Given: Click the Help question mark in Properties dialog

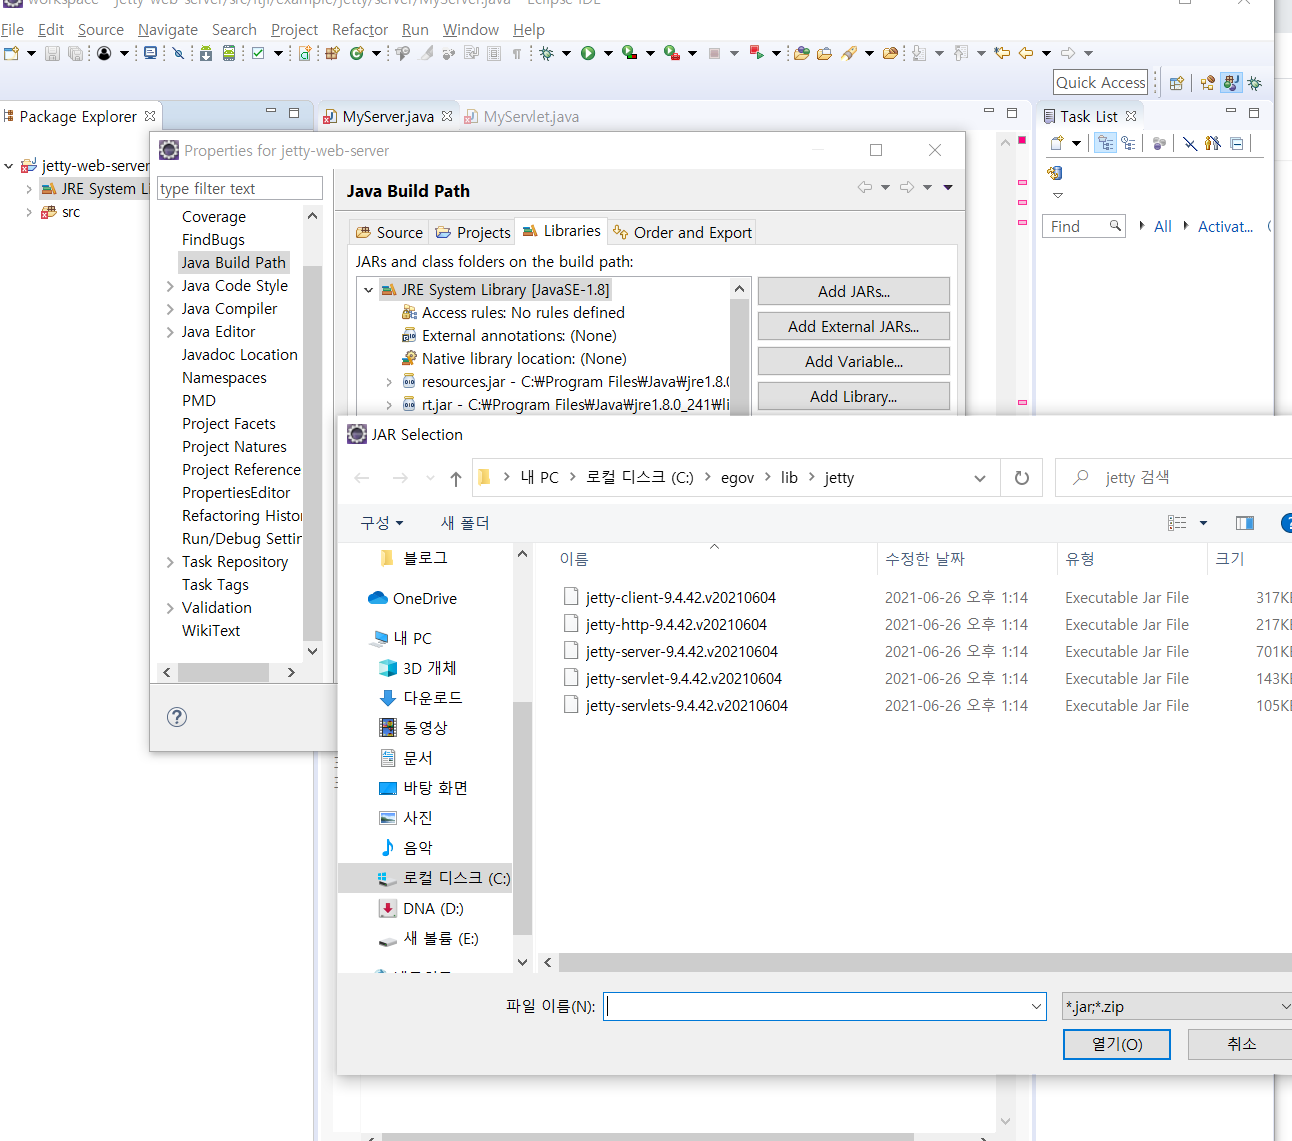Looking at the screenshot, I should point(177,717).
